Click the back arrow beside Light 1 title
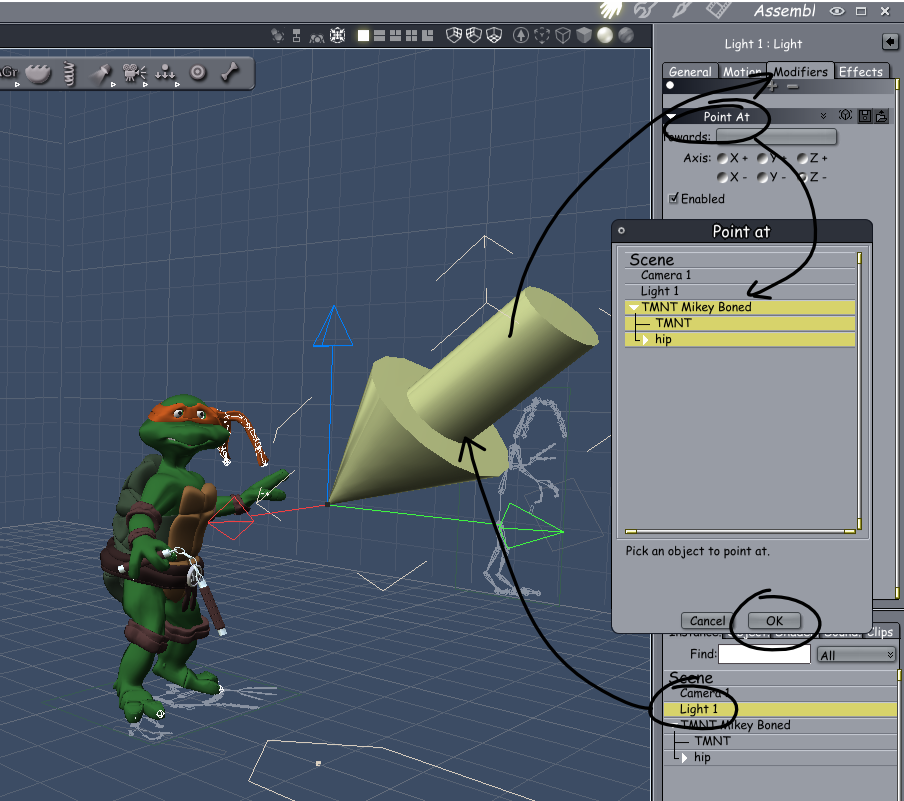The width and height of the screenshot is (904, 801). click(x=890, y=42)
